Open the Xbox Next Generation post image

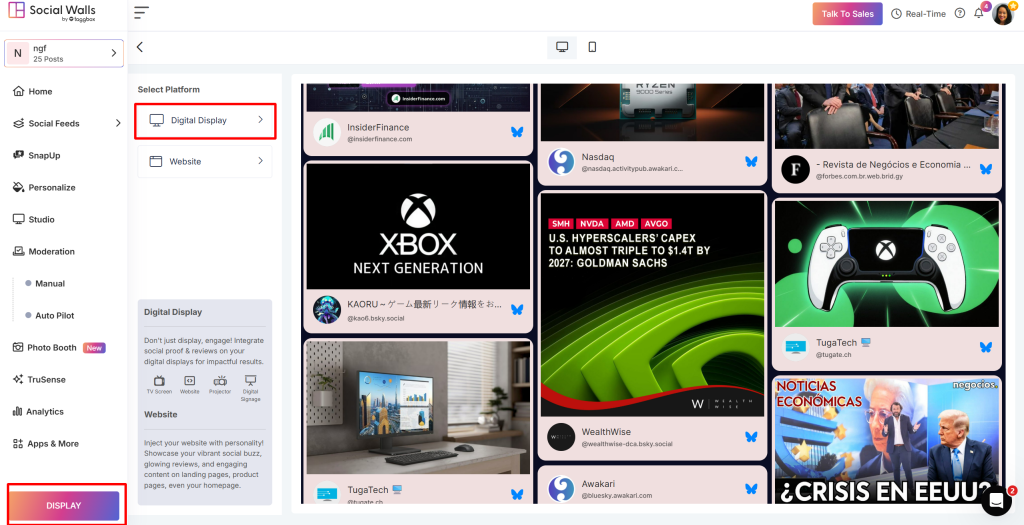(x=418, y=226)
